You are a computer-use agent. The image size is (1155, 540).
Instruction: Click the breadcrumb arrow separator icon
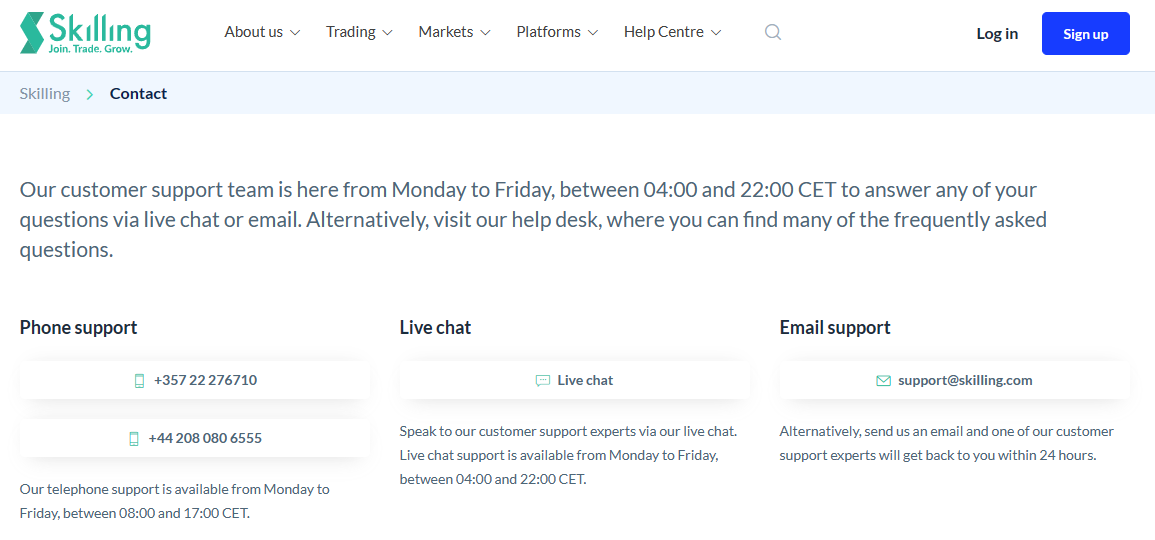tap(90, 94)
